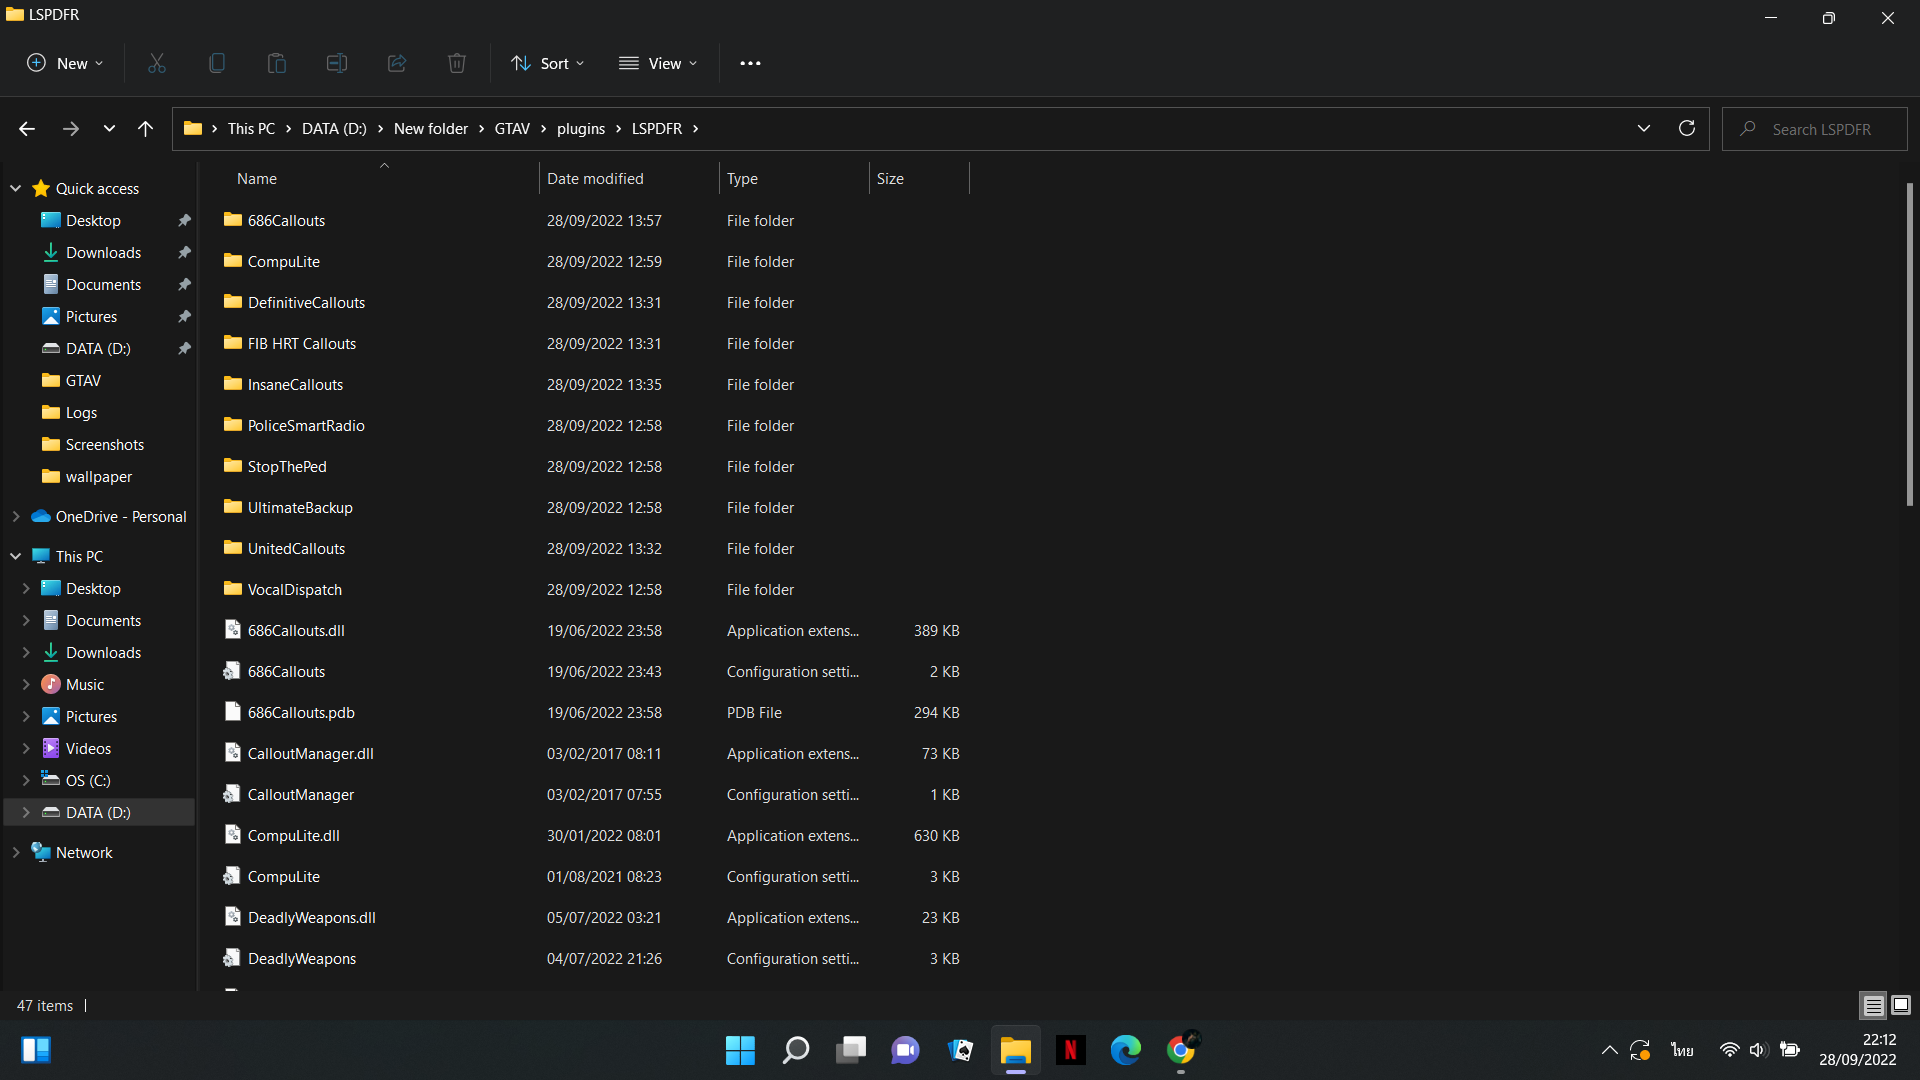Open the View menu

coord(657,63)
